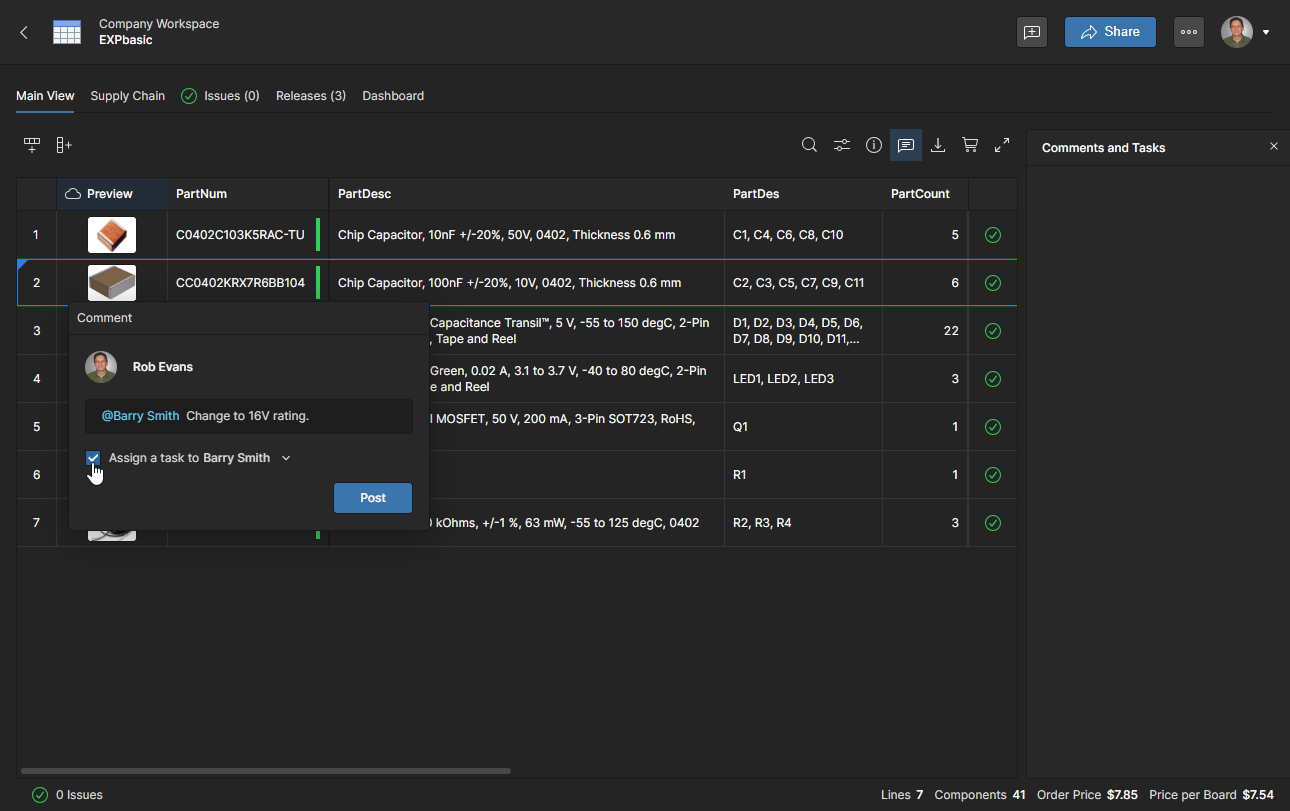1290x811 pixels.
Task: Expand the task assignee dropdown chevron
Action: (286, 458)
